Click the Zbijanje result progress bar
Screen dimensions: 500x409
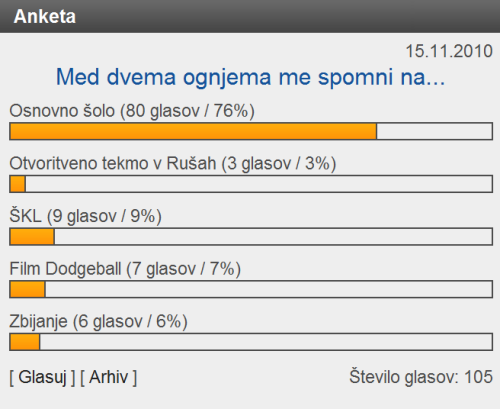tap(251, 342)
